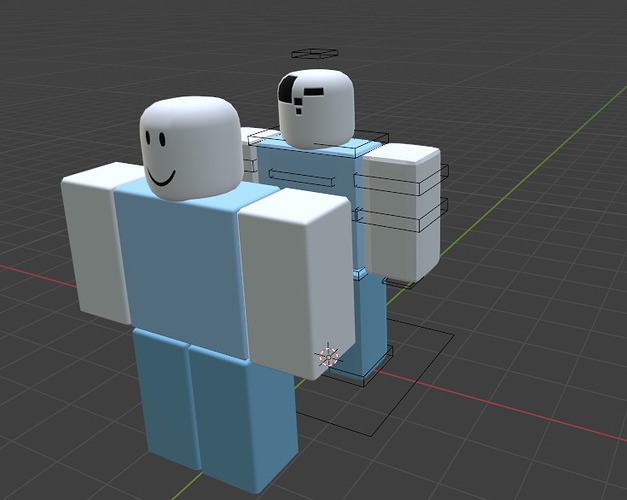Viewport: 627px width, 500px height.
Task: Select the back character's white arm with wireframe boxes
Action: click(402, 212)
